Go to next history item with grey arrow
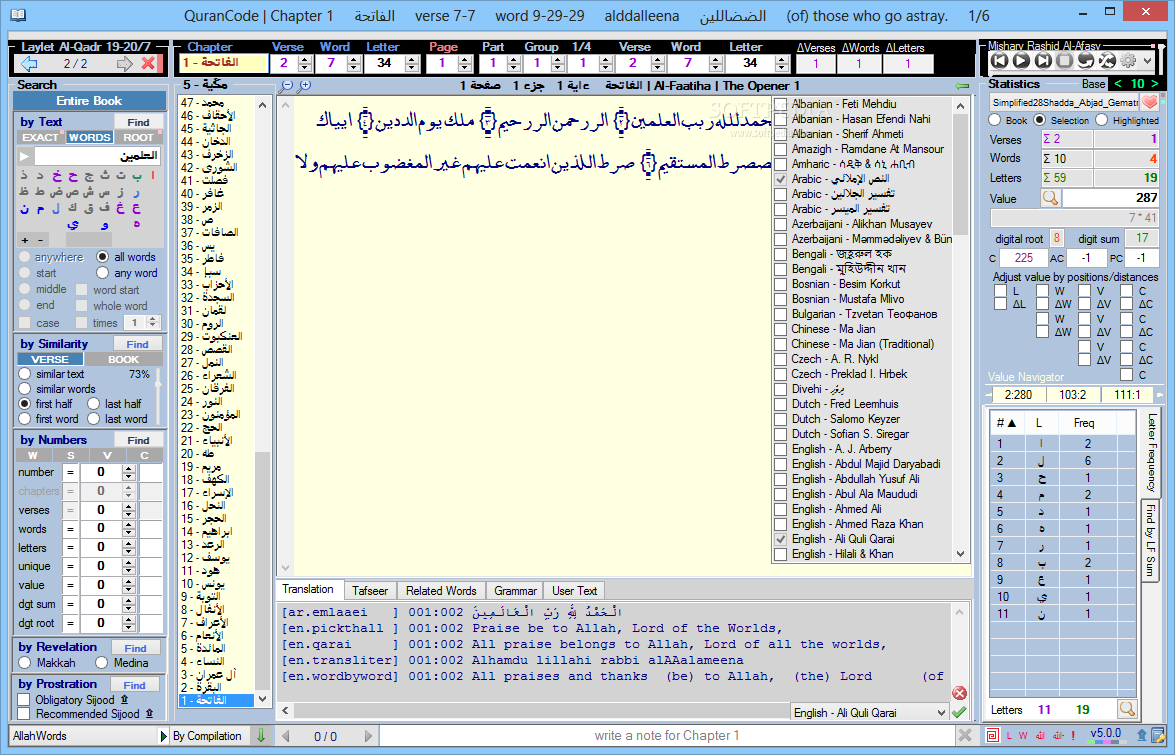The width and height of the screenshot is (1175, 755). [124, 64]
